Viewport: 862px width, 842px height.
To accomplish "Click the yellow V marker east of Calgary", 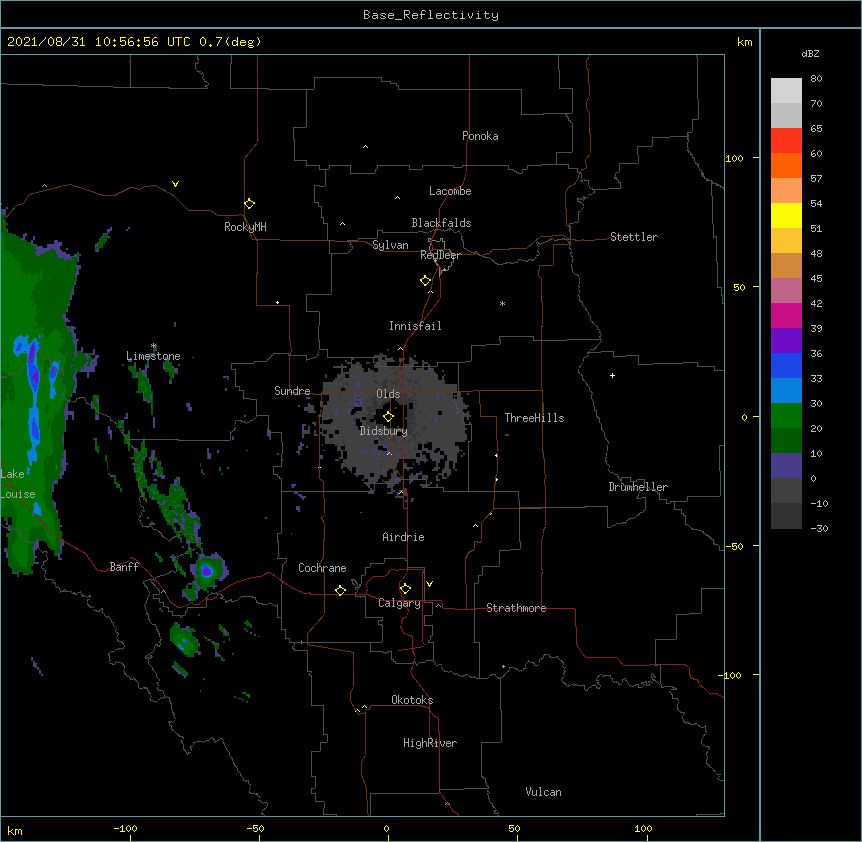I will coord(429,584).
